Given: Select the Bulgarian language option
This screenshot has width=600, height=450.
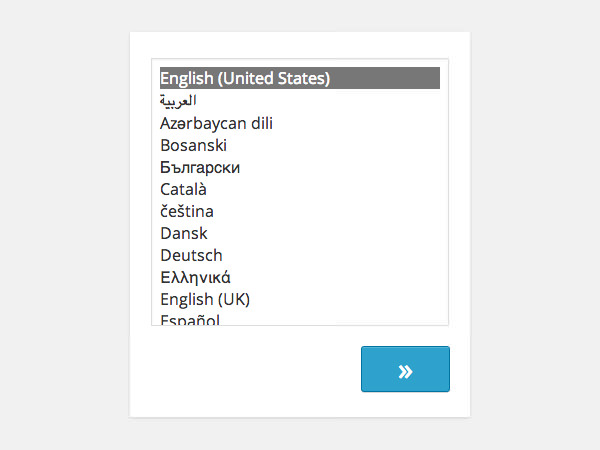Looking at the screenshot, I should point(199,167).
